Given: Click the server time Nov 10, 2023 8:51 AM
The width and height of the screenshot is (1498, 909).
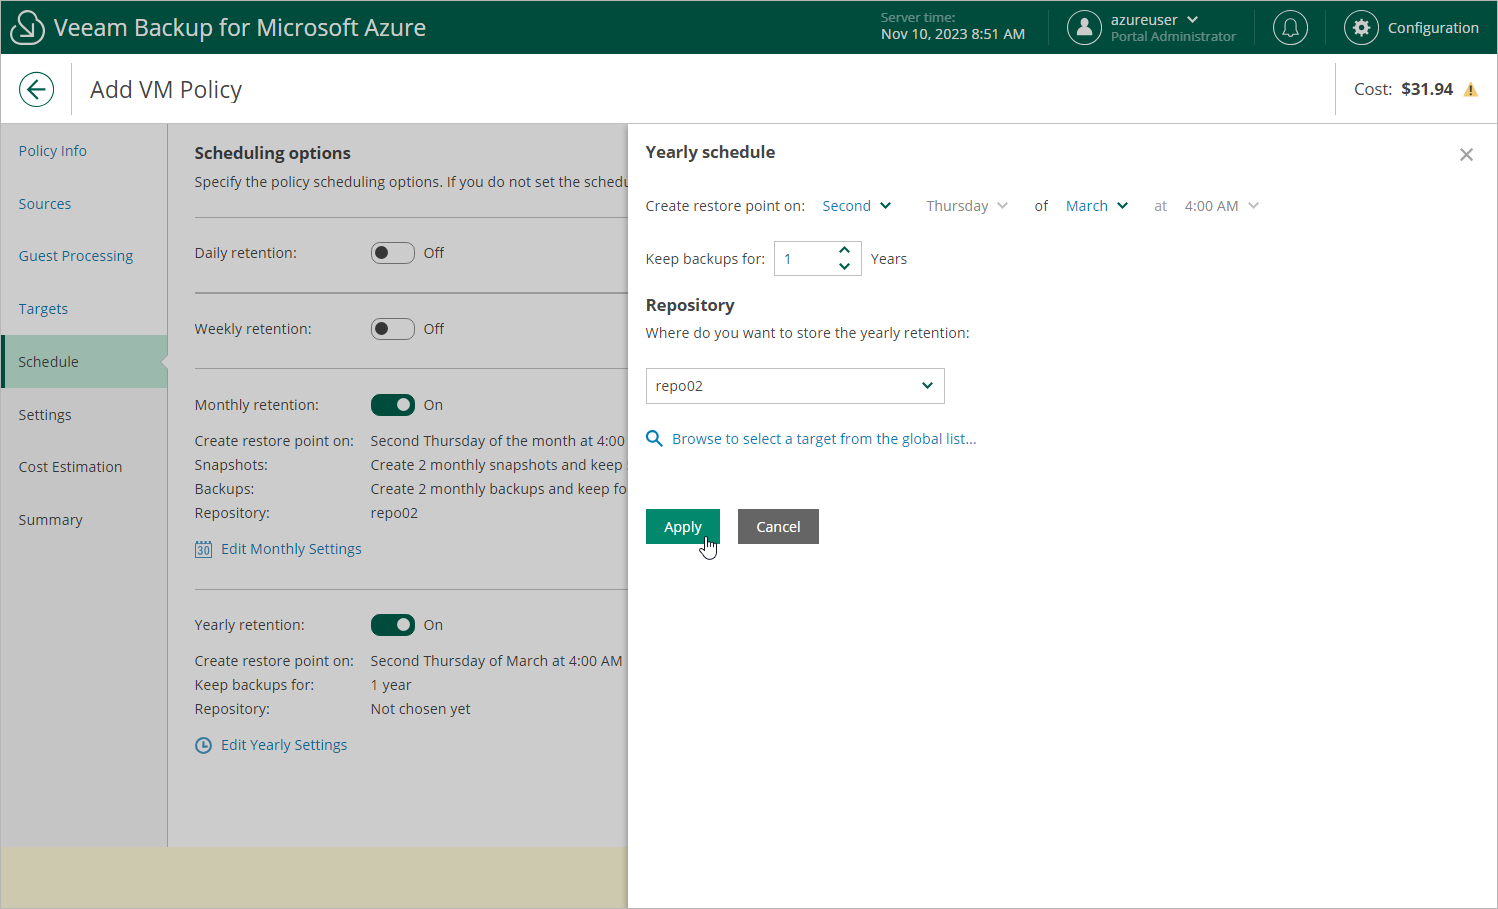Looking at the screenshot, I should click(953, 34).
